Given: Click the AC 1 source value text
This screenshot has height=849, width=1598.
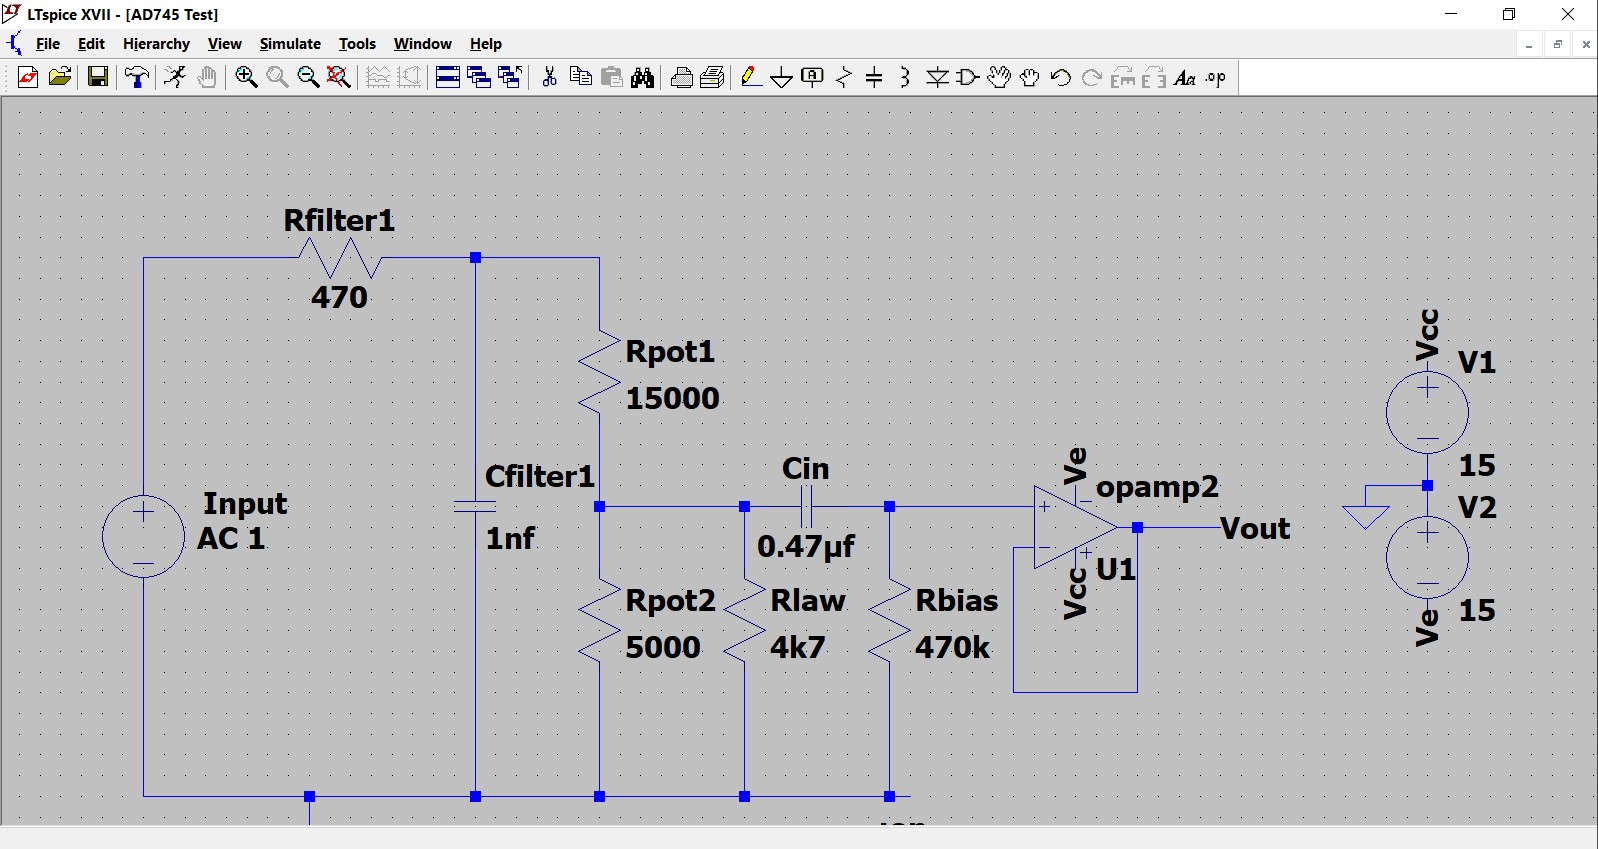Looking at the screenshot, I should click(x=231, y=538).
